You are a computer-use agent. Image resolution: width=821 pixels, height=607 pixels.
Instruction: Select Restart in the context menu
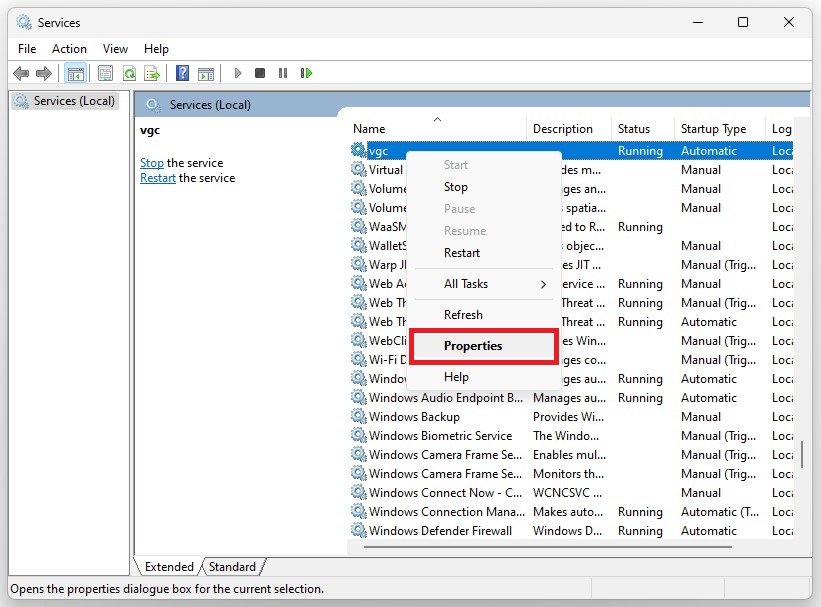[462, 253]
